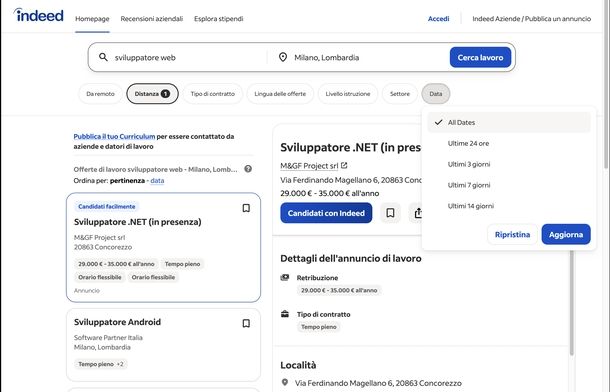Open Esplora stipendi tab
This screenshot has width=610, height=392.
pos(219,19)
